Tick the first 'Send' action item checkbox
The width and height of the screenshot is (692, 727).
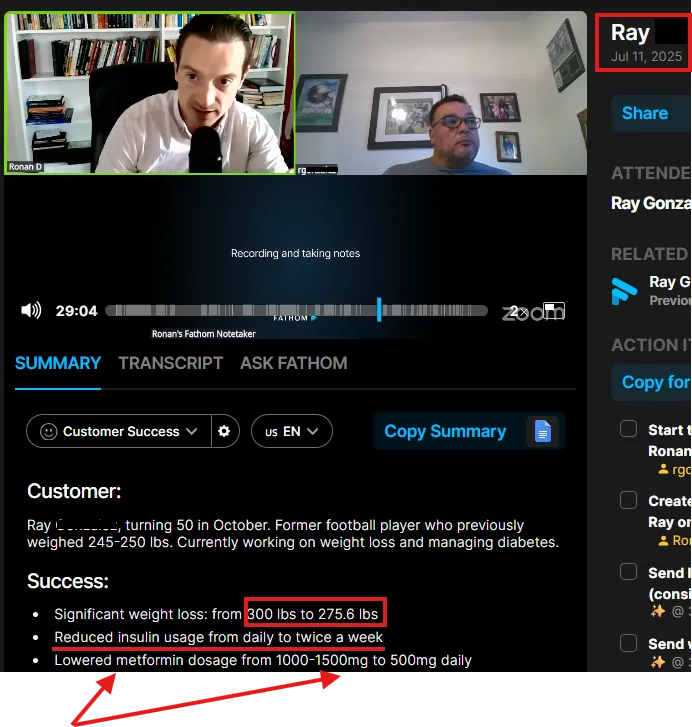629,572
